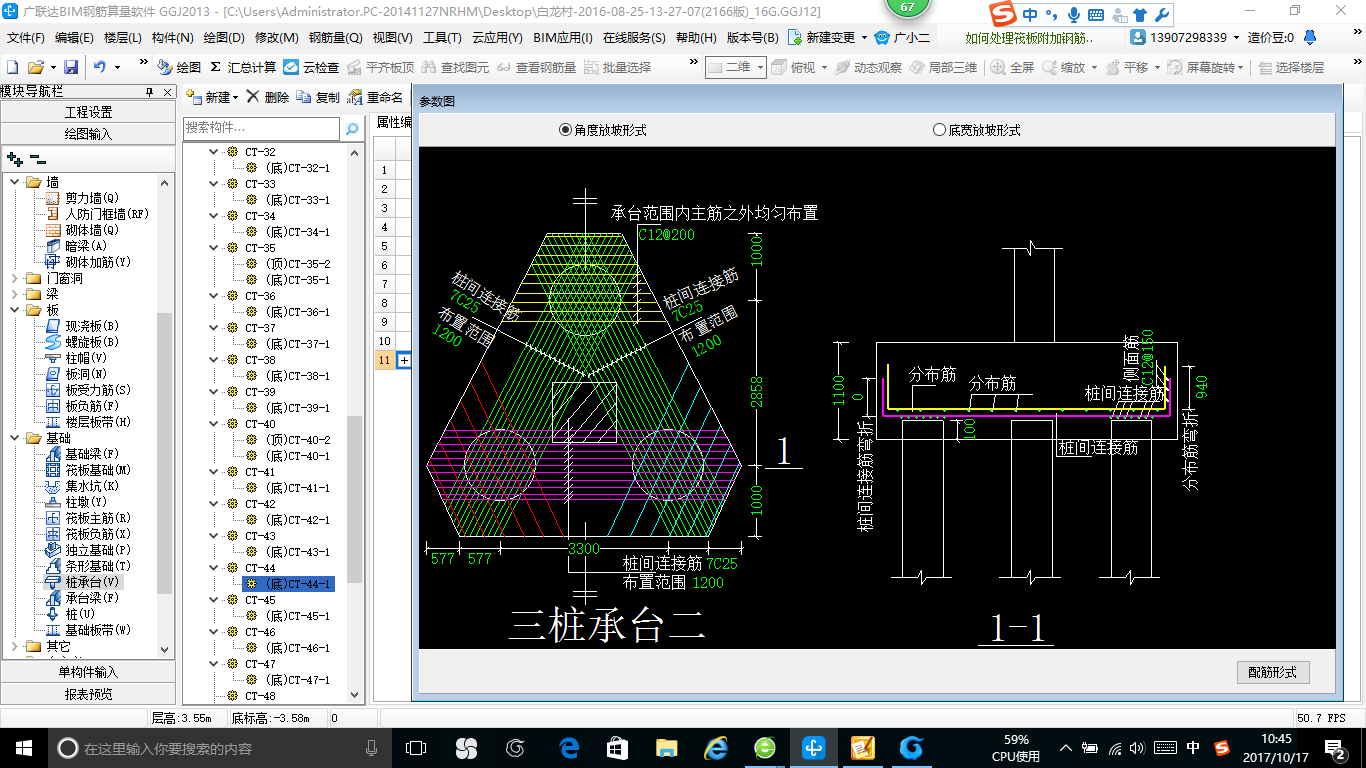The width and height of the screenshot is (1366, 768).
Task: Click 批量选择 batch select tool
Action: (x=617, y=67)
